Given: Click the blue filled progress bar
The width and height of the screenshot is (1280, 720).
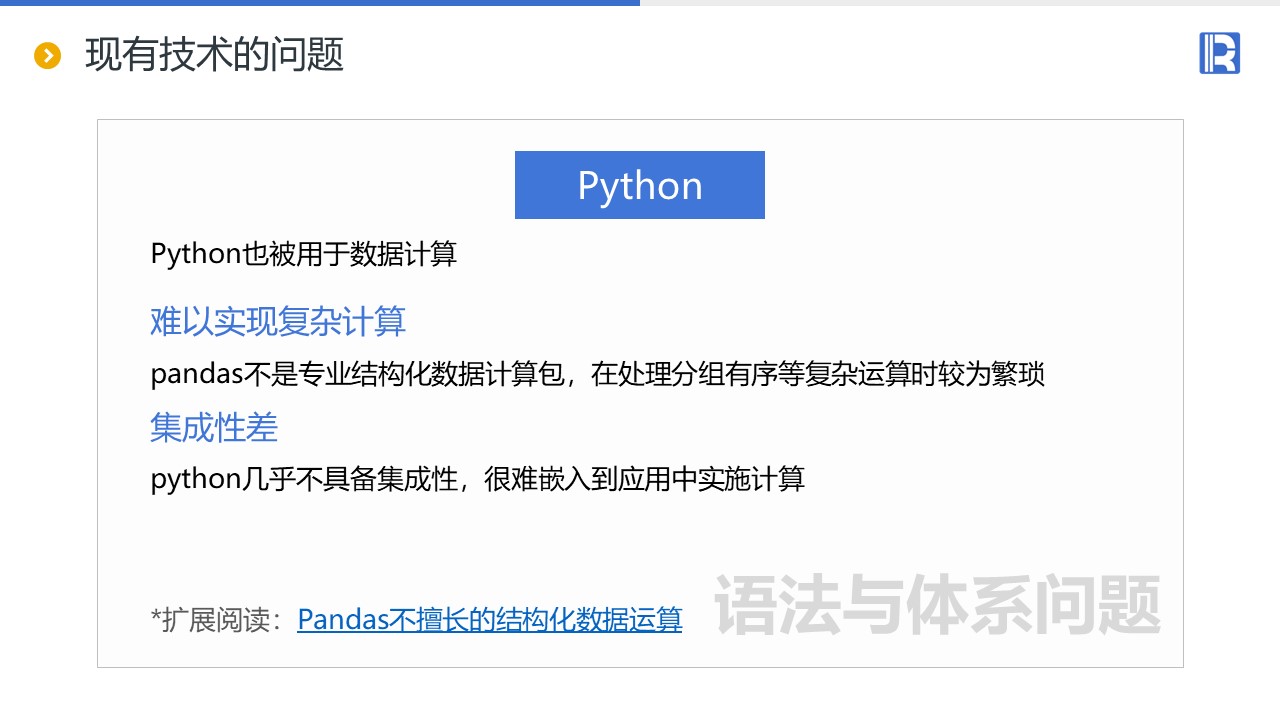Looking at the screenshot, I should (x=320, y=3).
